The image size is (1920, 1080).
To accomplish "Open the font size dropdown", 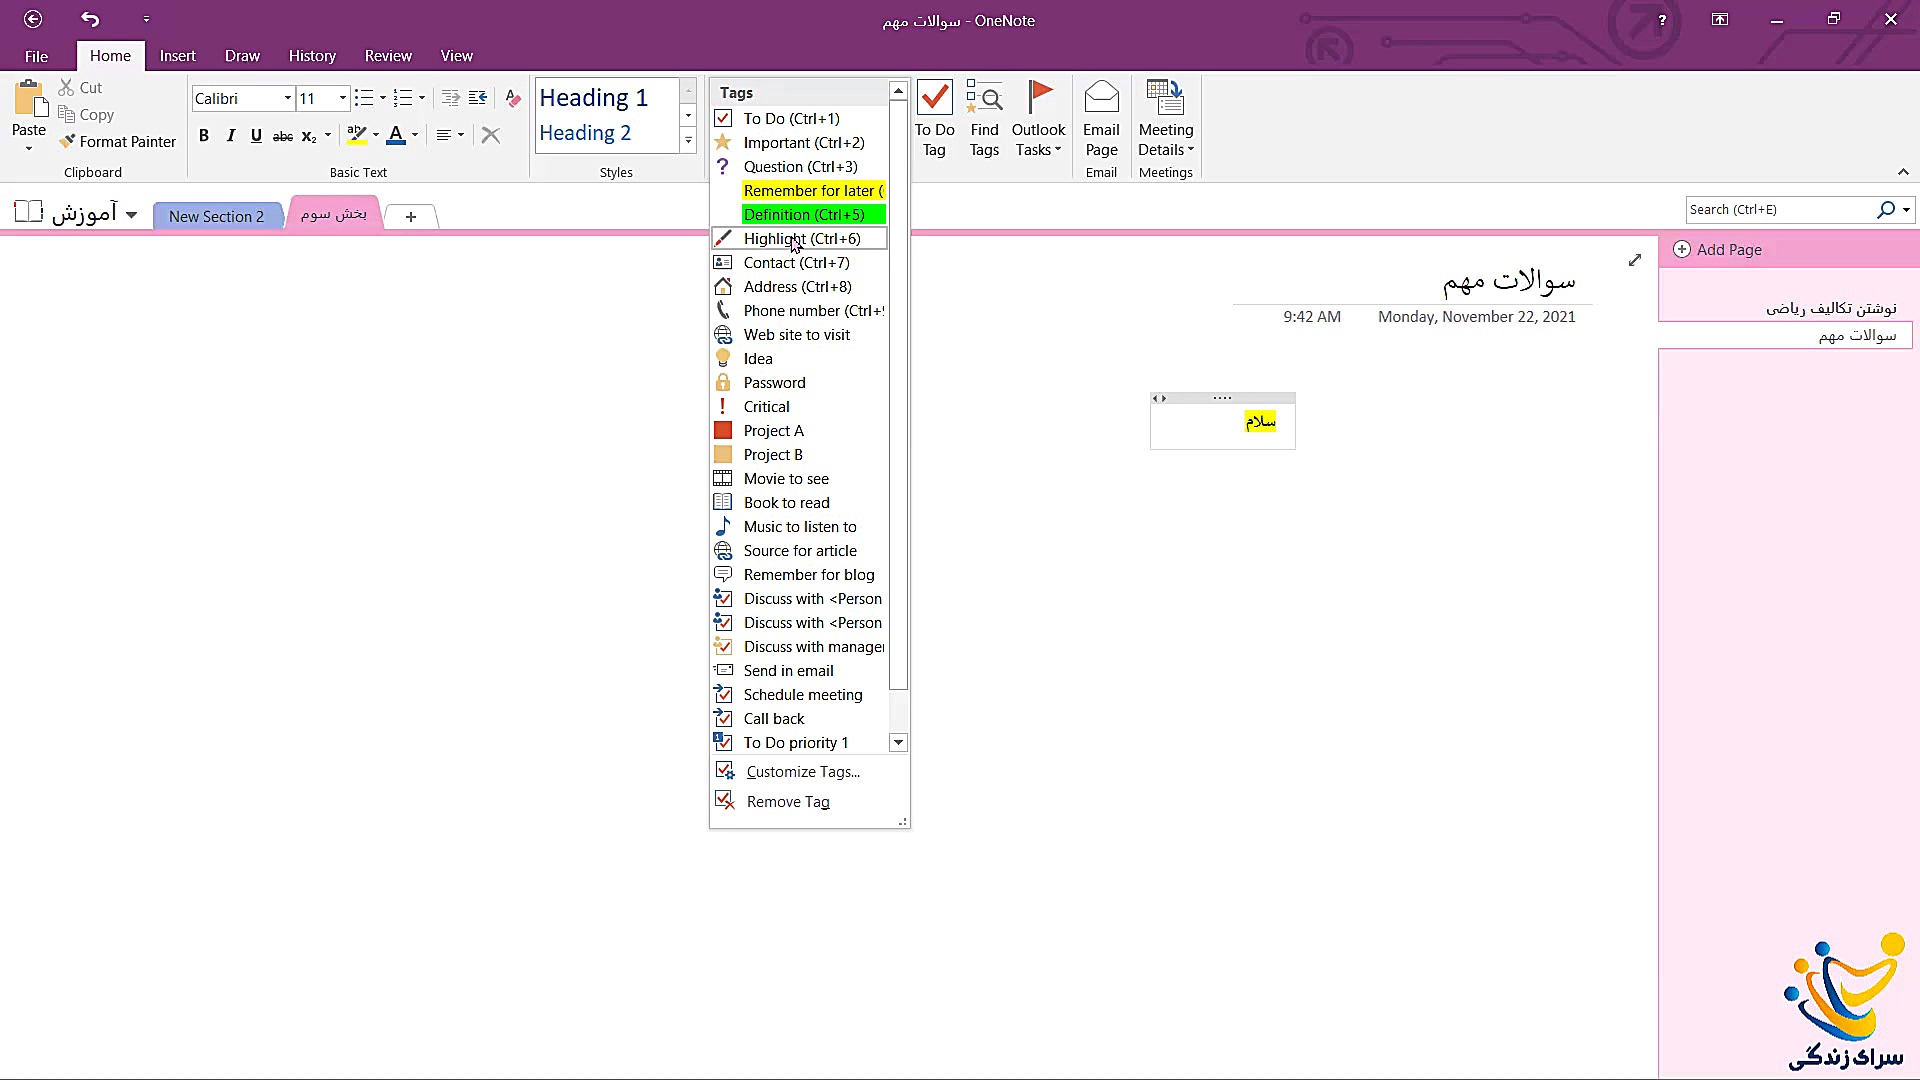I will tap(342, 98).
